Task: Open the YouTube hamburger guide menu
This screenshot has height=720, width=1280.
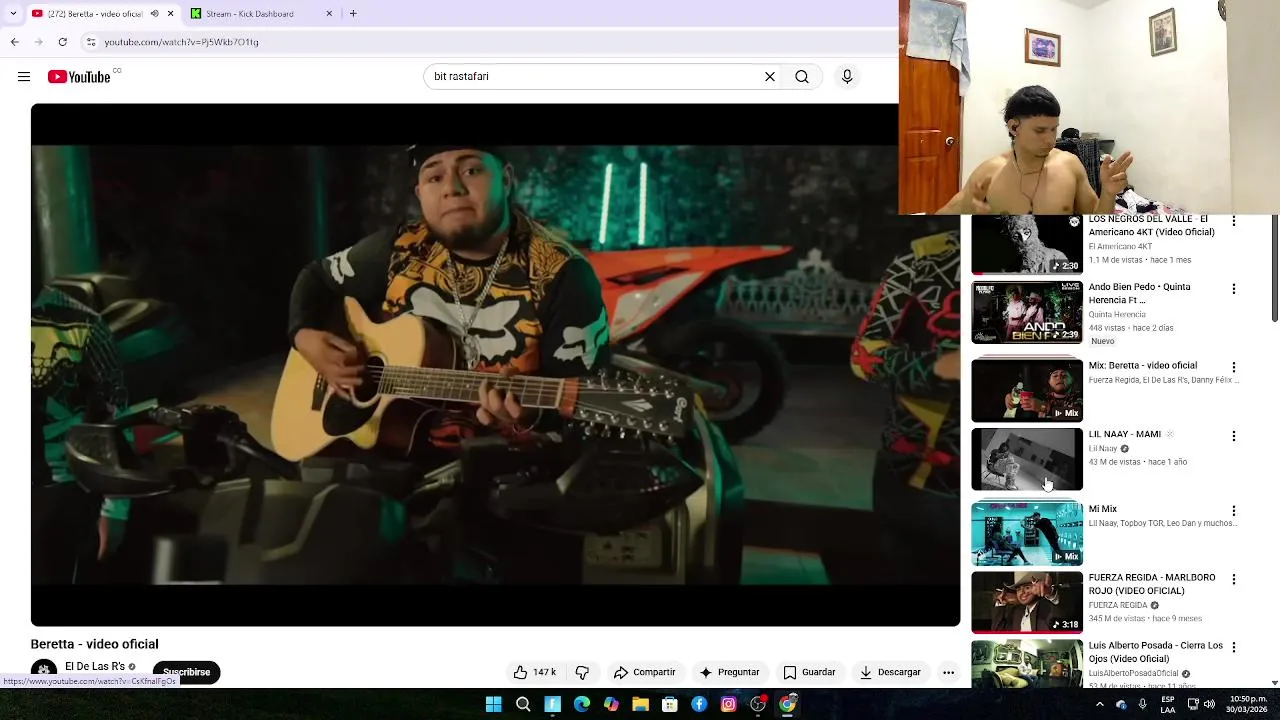Action: (24, 77)
